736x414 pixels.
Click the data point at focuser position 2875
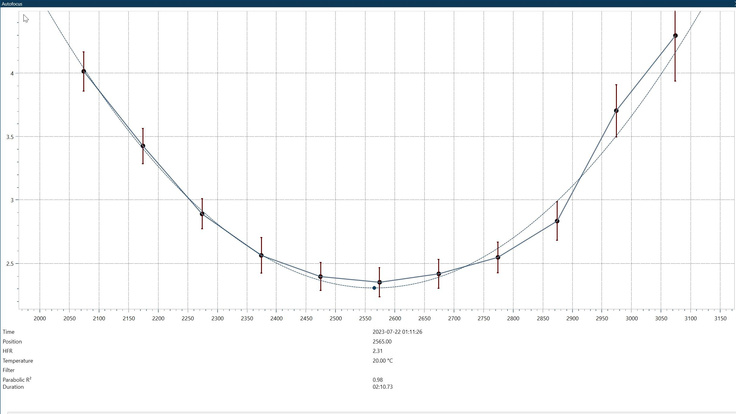coord(557,221)
